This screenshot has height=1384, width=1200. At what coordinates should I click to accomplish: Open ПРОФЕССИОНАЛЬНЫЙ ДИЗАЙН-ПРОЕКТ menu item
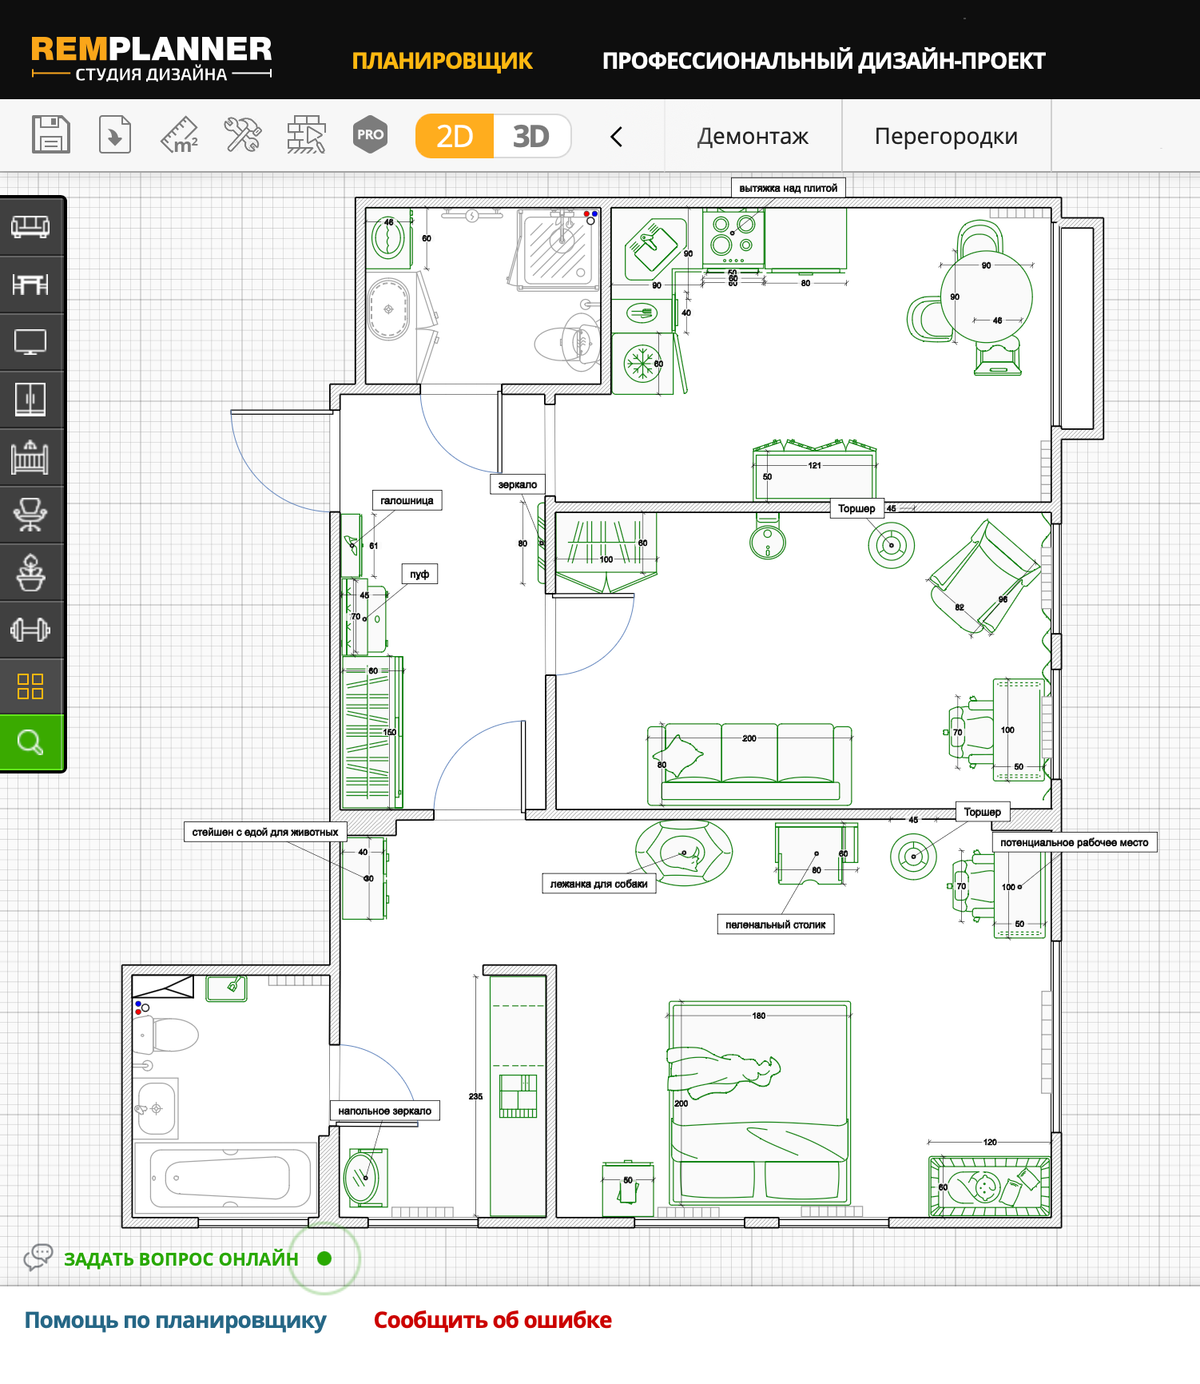[x=824, y=61]
